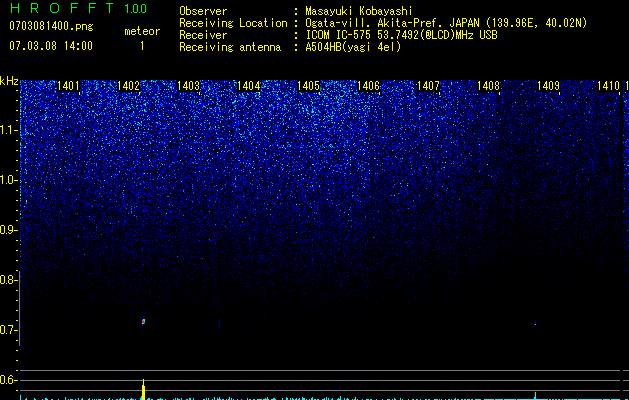This screenshot has height=400, width=629.
Task: Click the 1409 time marker
Action: (548, 86)
